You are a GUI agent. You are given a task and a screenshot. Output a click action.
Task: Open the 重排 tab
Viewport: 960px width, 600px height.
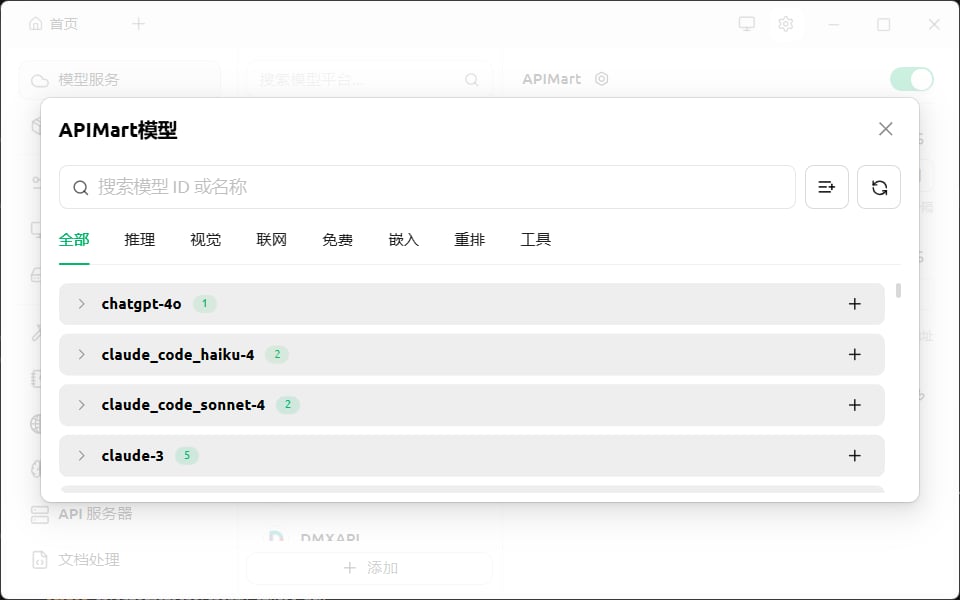[470, 239]
